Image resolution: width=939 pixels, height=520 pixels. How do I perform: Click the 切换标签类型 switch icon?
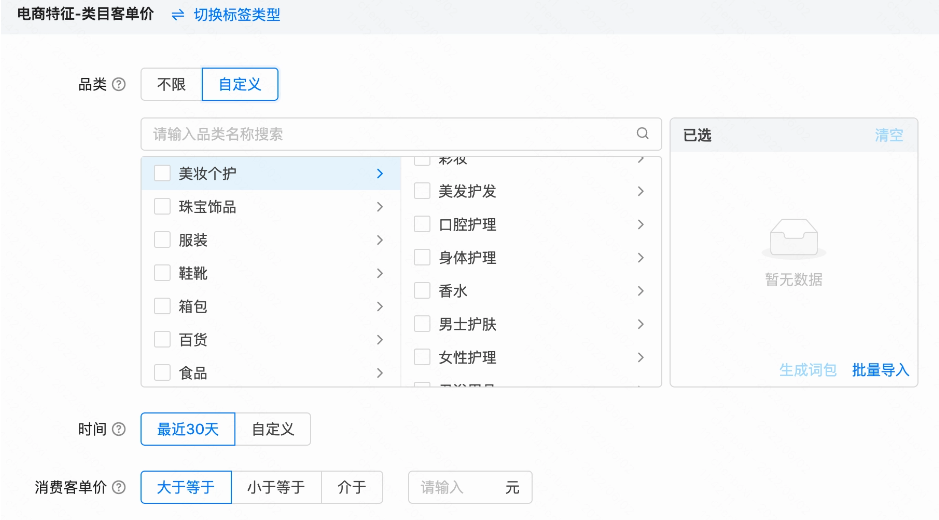[x=178, y=15]
